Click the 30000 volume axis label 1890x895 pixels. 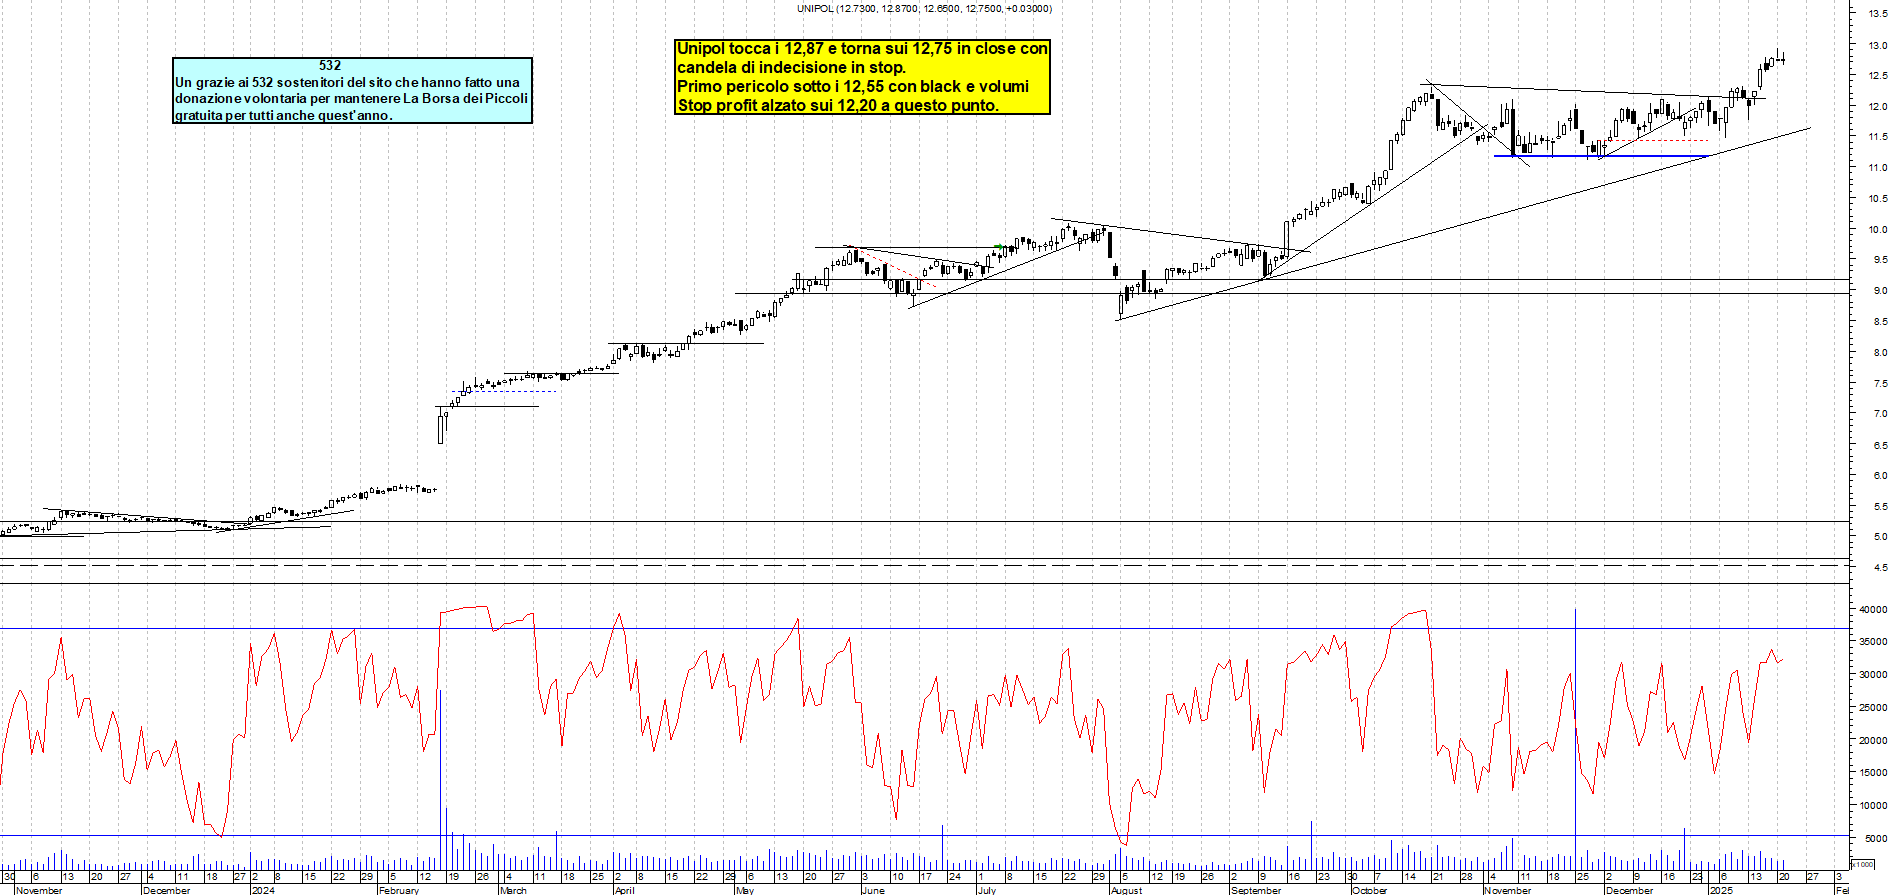(1873, 675)
